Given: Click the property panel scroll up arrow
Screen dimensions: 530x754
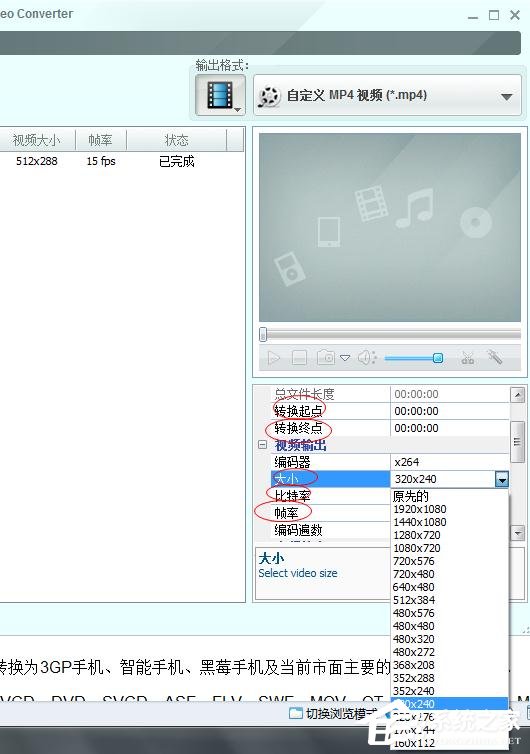Looking at the screenshot, I should click(x=517, y=395).
